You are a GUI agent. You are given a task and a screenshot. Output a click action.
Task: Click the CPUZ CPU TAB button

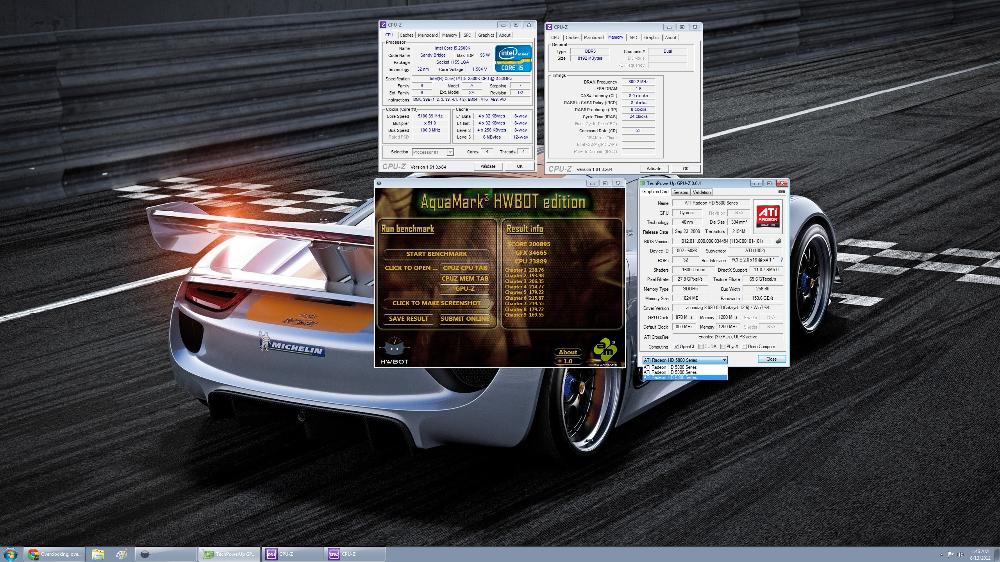[465, 269]
